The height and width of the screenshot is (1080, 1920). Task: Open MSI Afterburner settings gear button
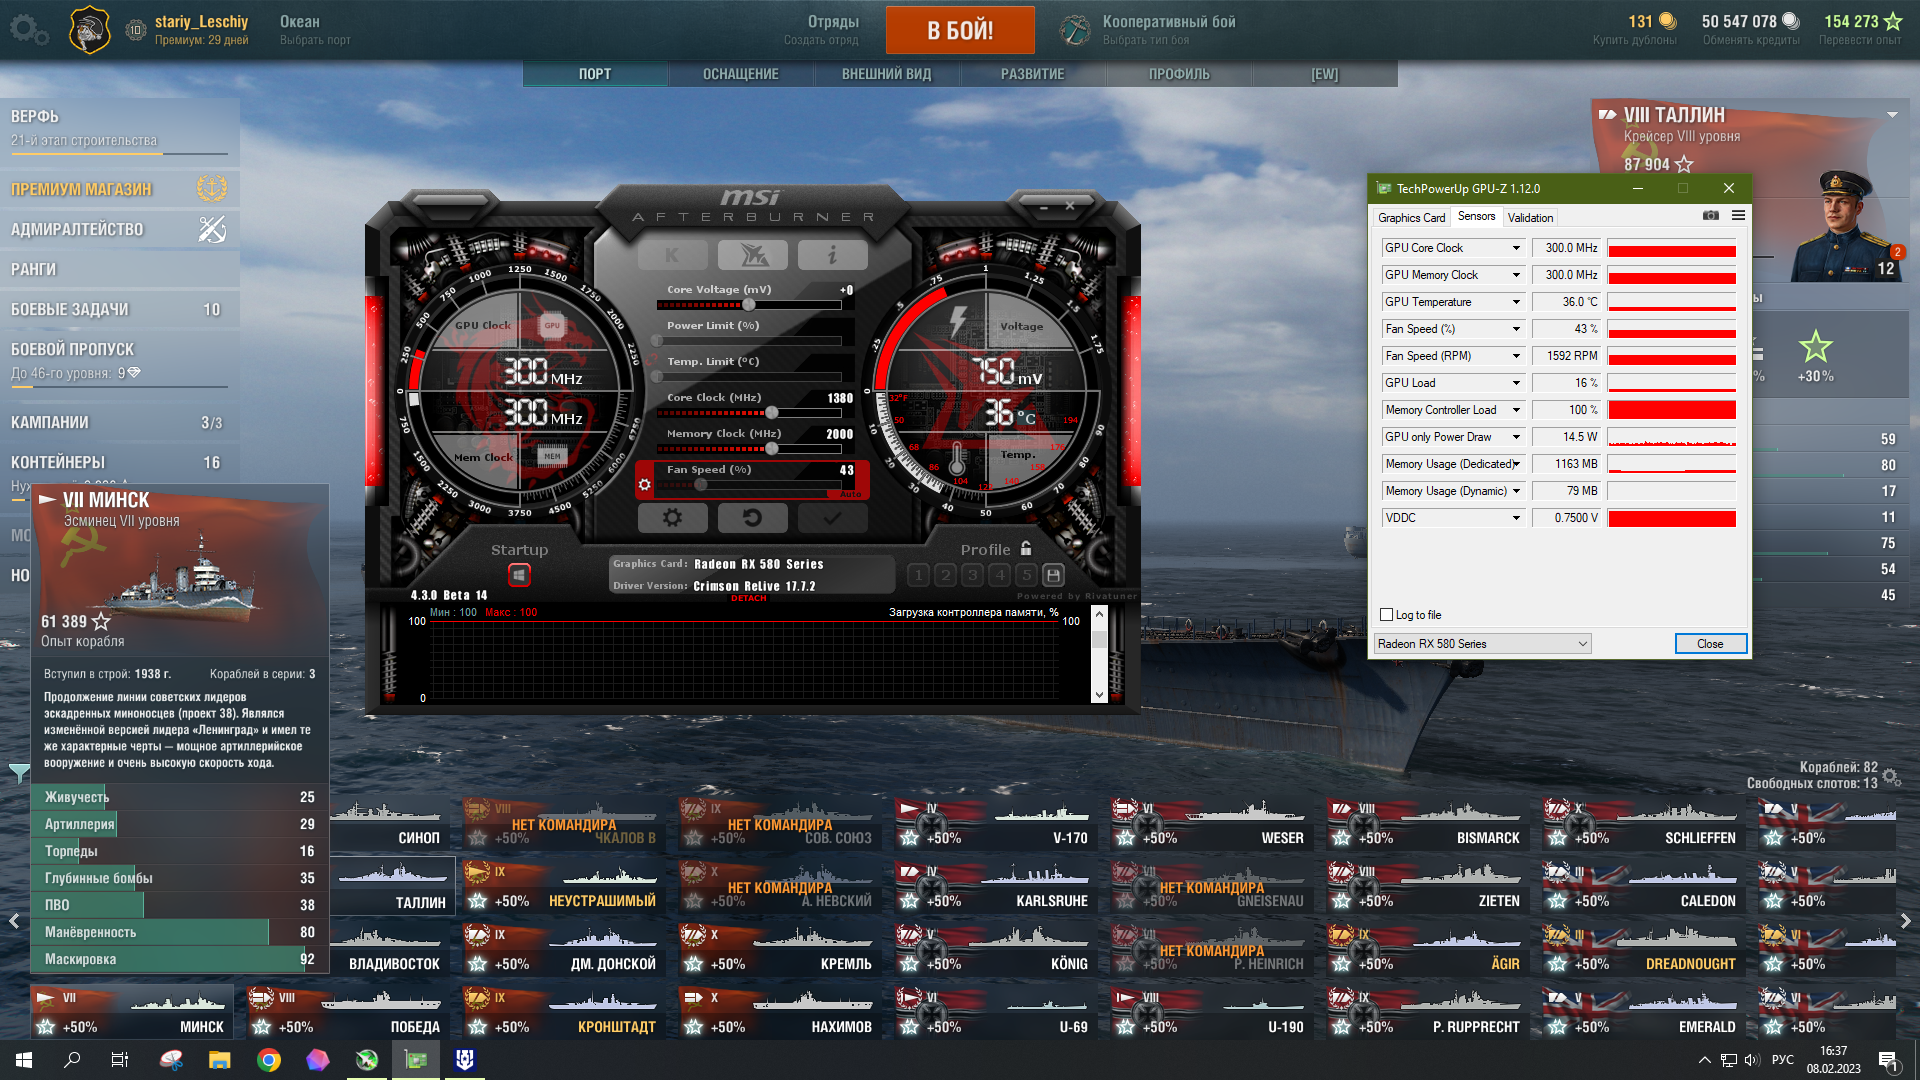point(672,518)
